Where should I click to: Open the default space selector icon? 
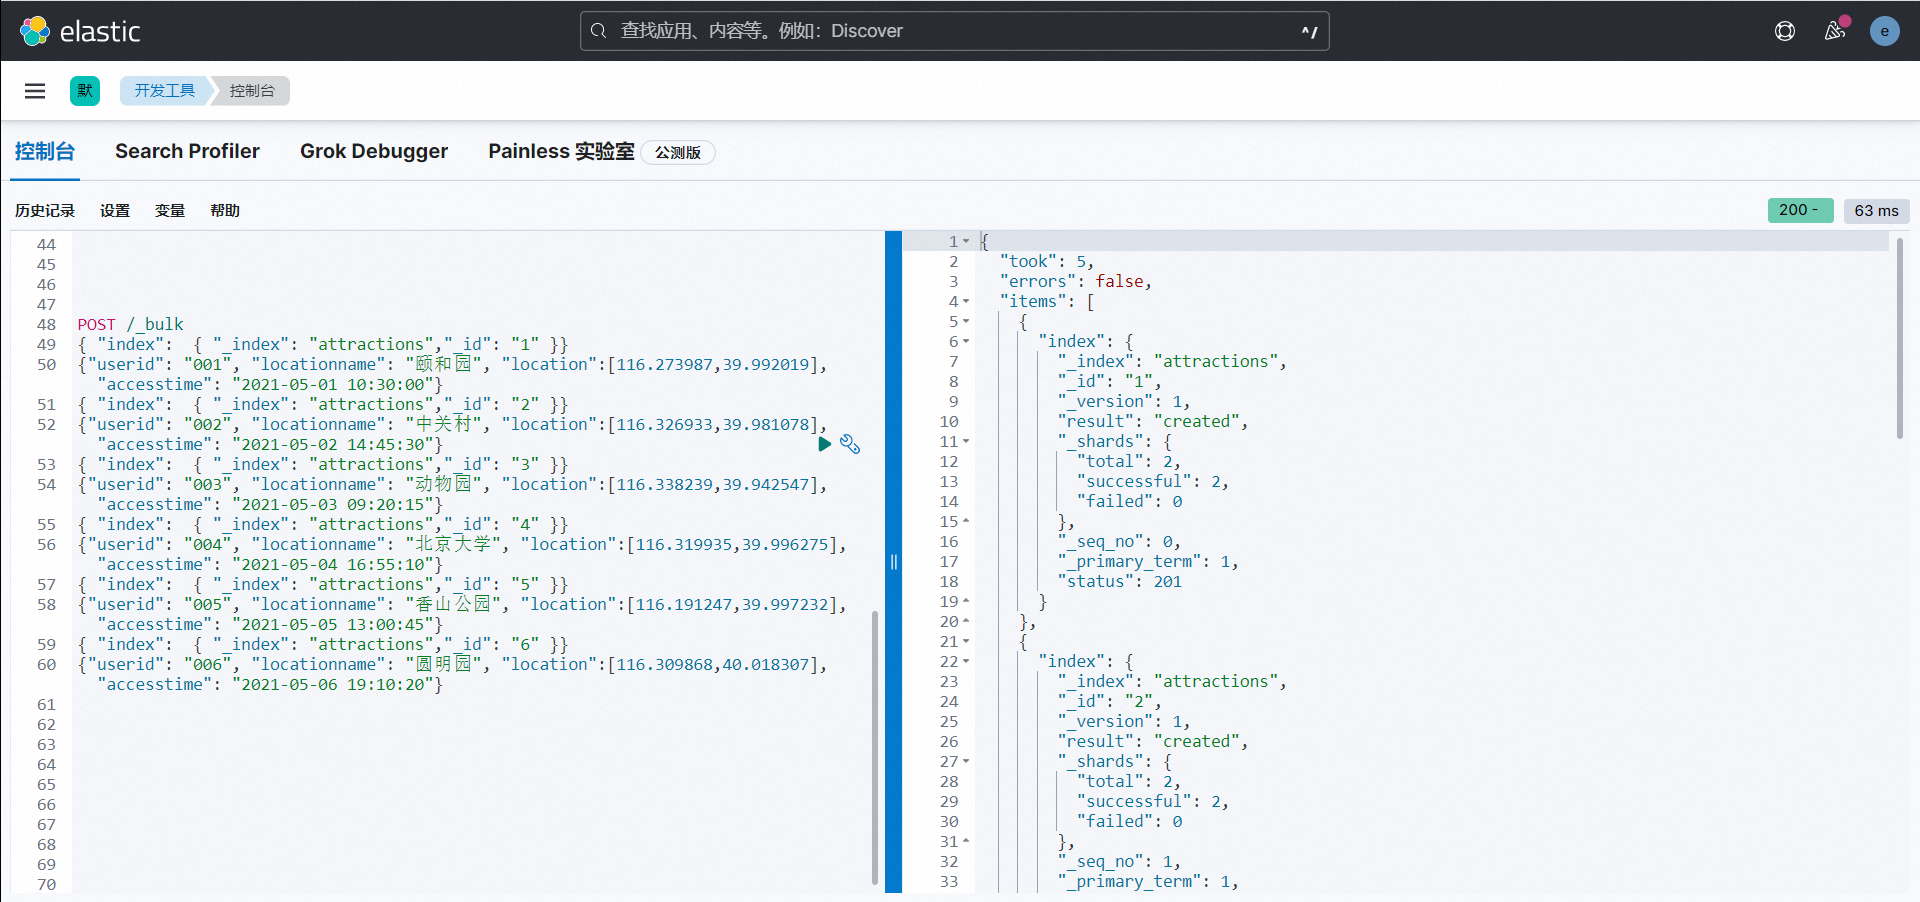tap(85, 91)
